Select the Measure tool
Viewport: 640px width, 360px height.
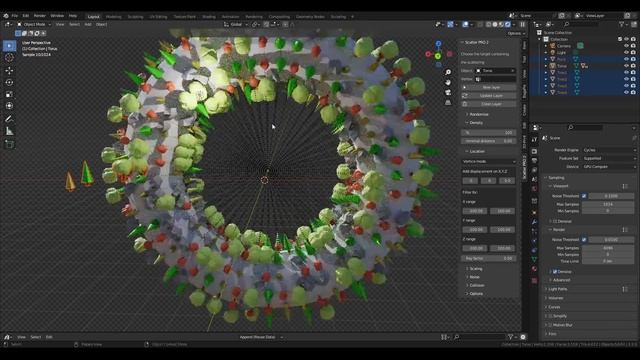(9, 131)
